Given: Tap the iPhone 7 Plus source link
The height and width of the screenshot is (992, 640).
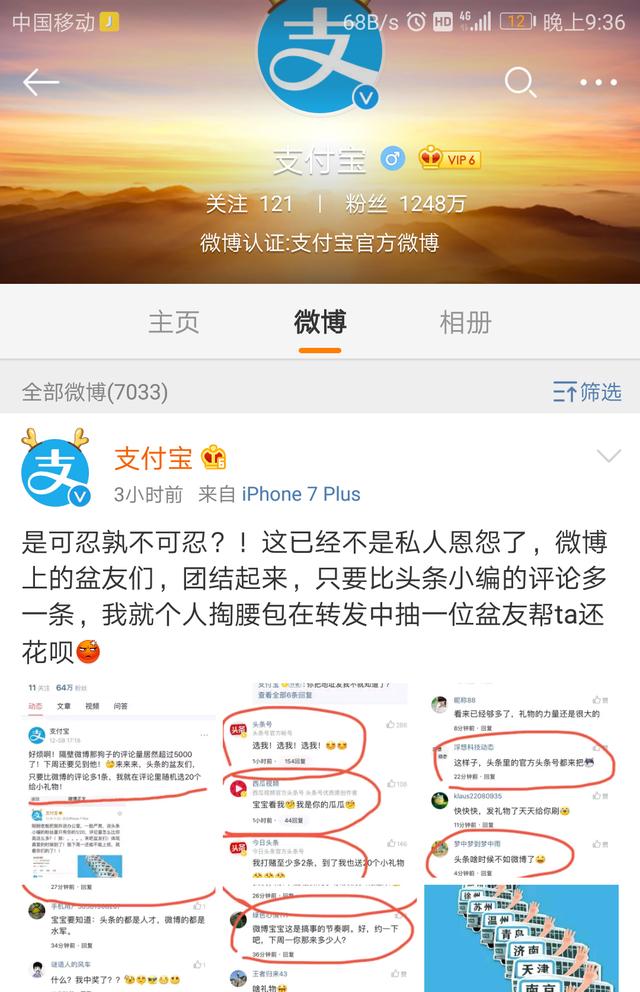Looking at the screenshot, I should coord(301,494).
